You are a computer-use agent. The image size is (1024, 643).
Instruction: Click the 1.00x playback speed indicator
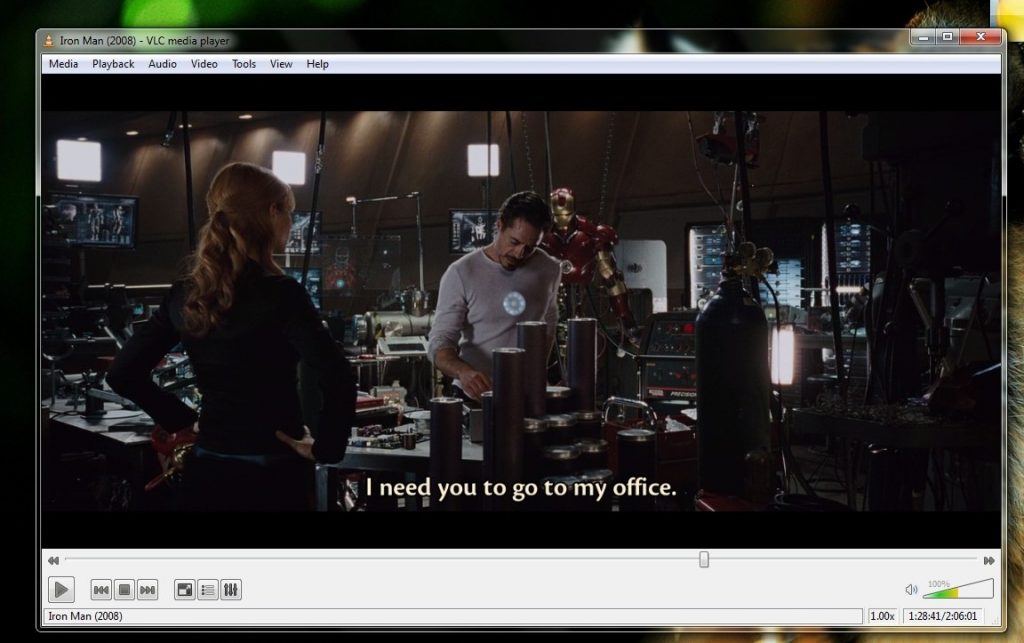tap(882, 616)
